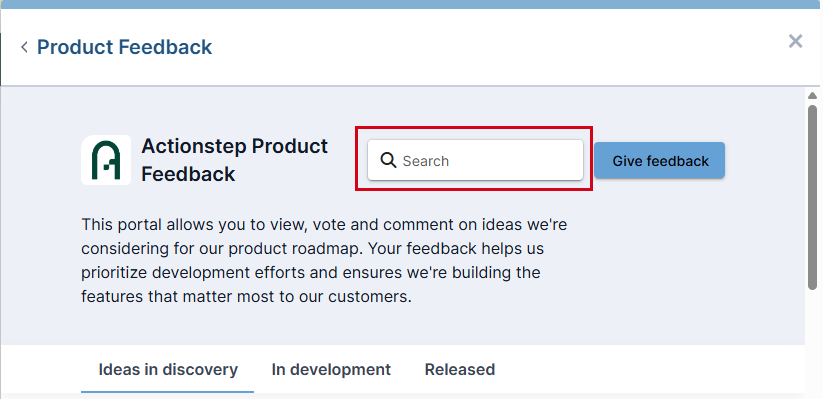This screenshot has height=399, width=823.
Task: Click blank header space left of close X
Action: (499, 47)
